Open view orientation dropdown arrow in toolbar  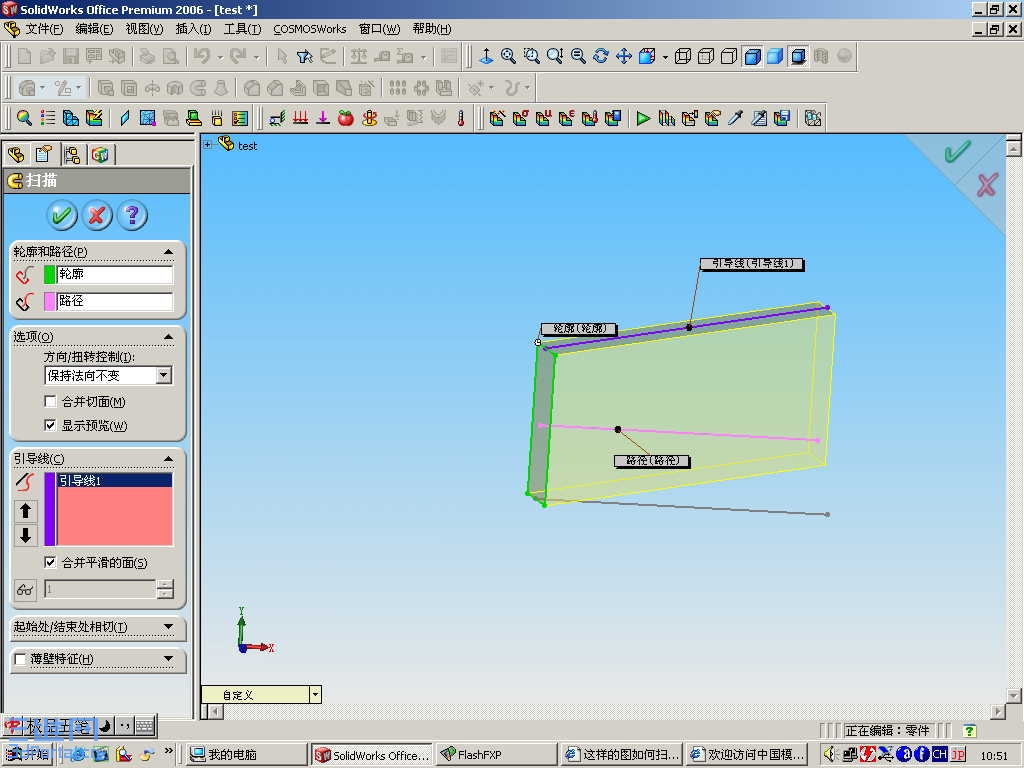(x=665, y=57)
